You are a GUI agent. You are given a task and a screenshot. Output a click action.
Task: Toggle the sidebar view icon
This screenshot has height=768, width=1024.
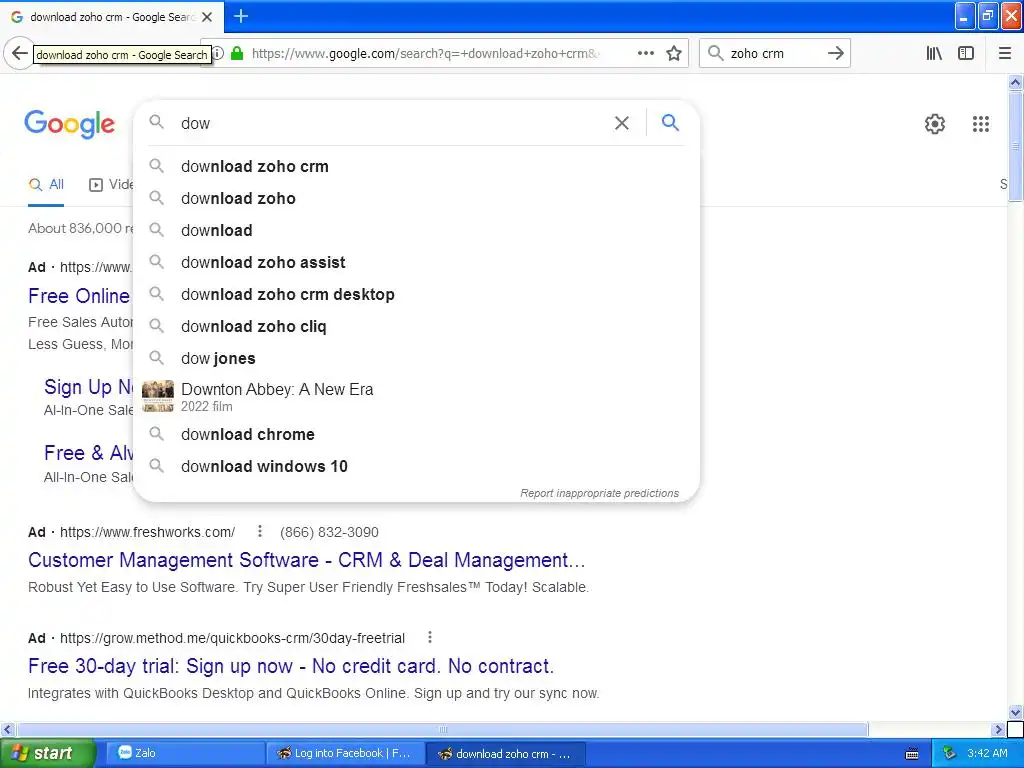click(x=966, y=53)
